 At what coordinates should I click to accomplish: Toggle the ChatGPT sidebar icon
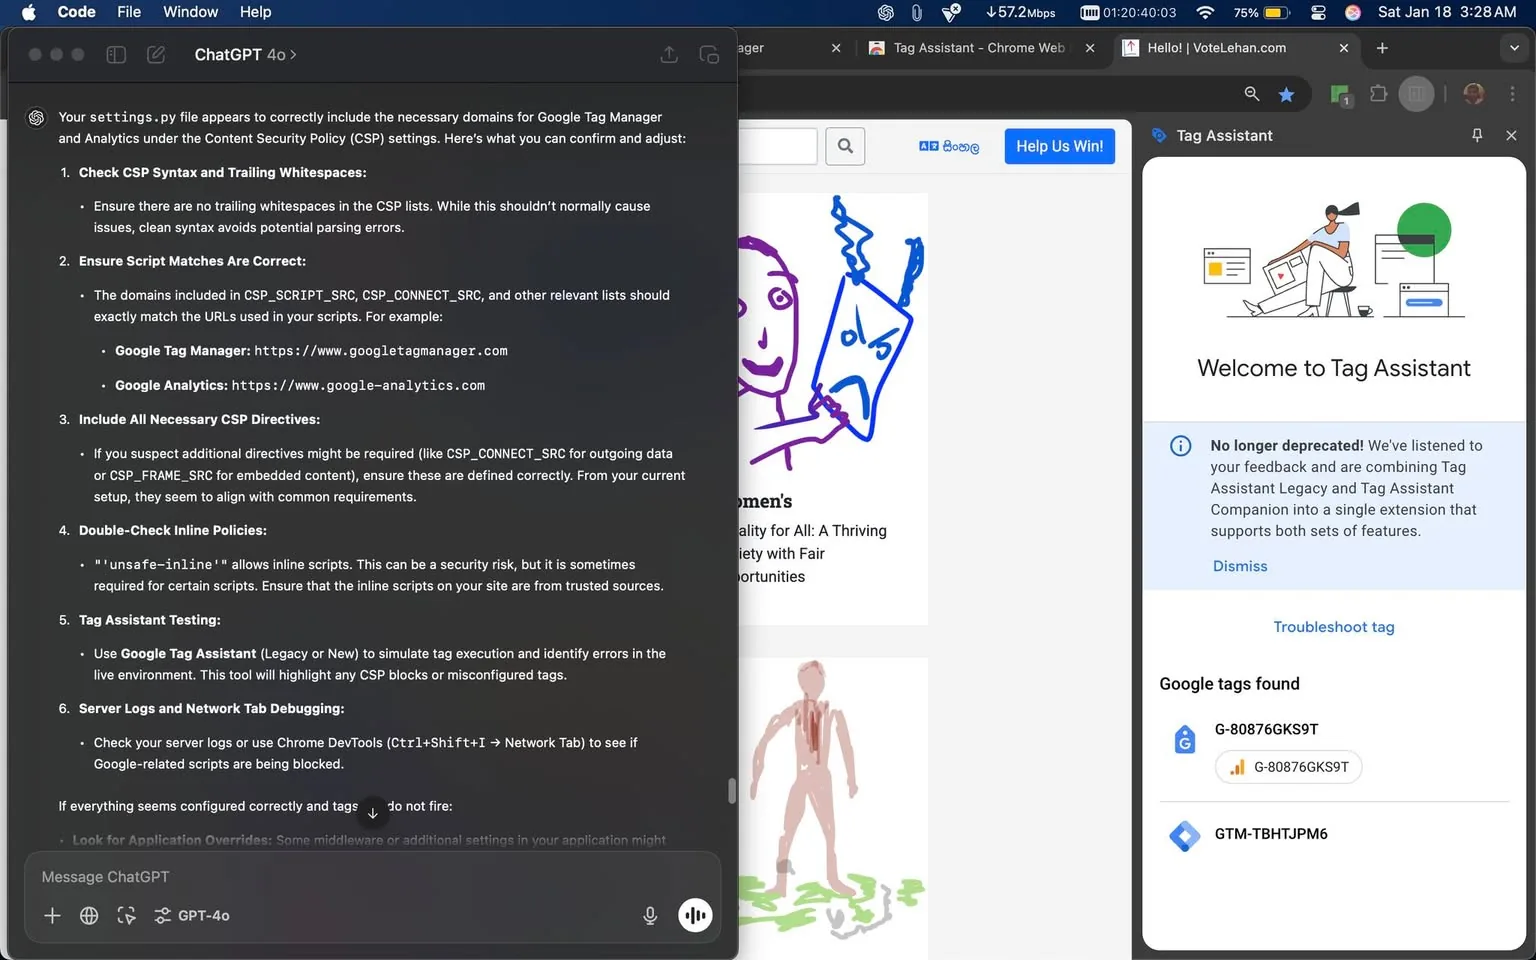pos(116,54)
